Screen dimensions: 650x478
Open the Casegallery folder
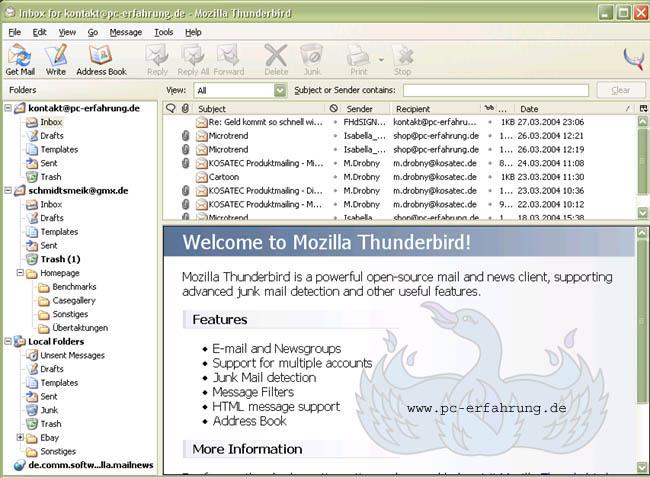(x=74, y=301)
